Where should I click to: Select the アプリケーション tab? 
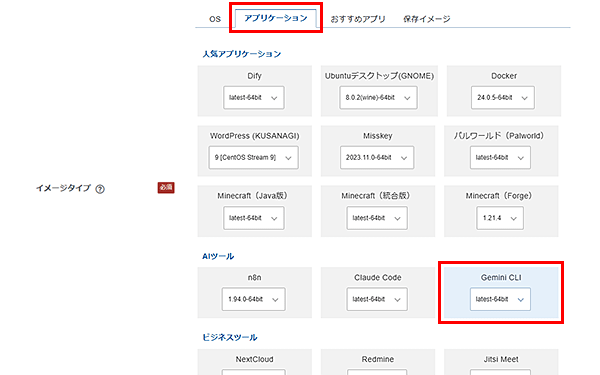click(276, 18)
